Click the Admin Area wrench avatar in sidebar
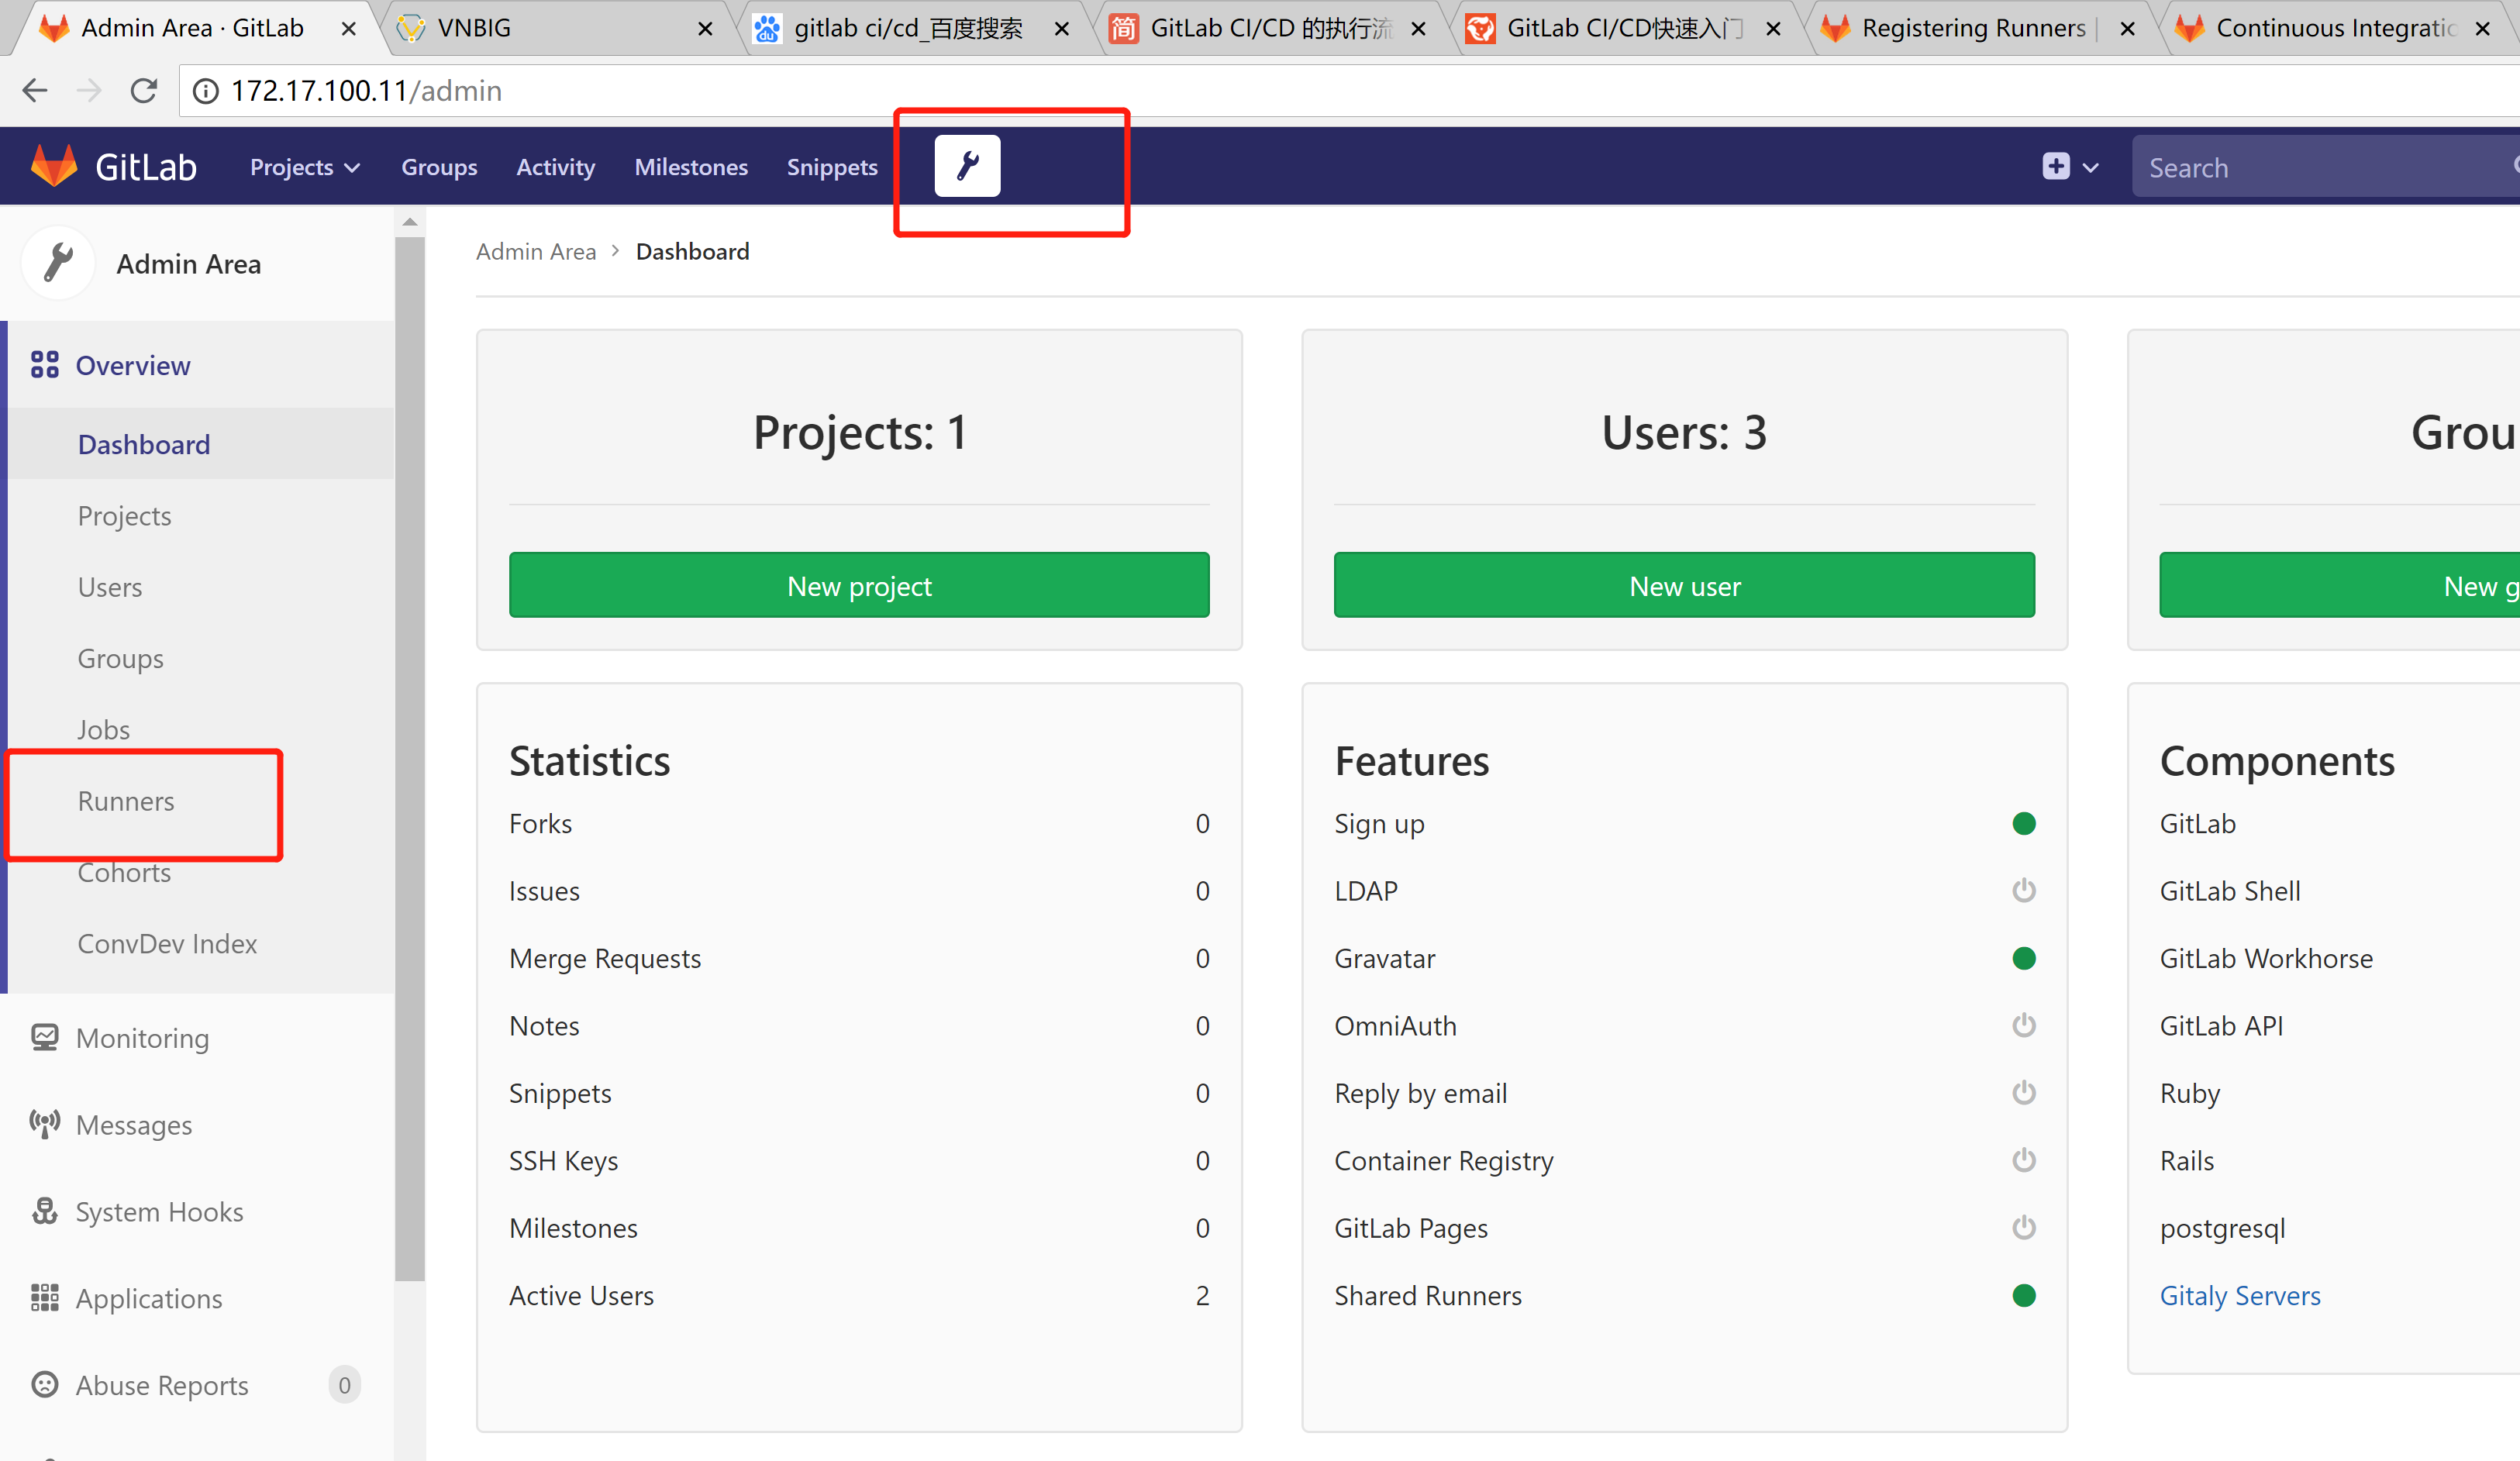2520x1461 pixels. pyautogui.click(x=58, y=263)
